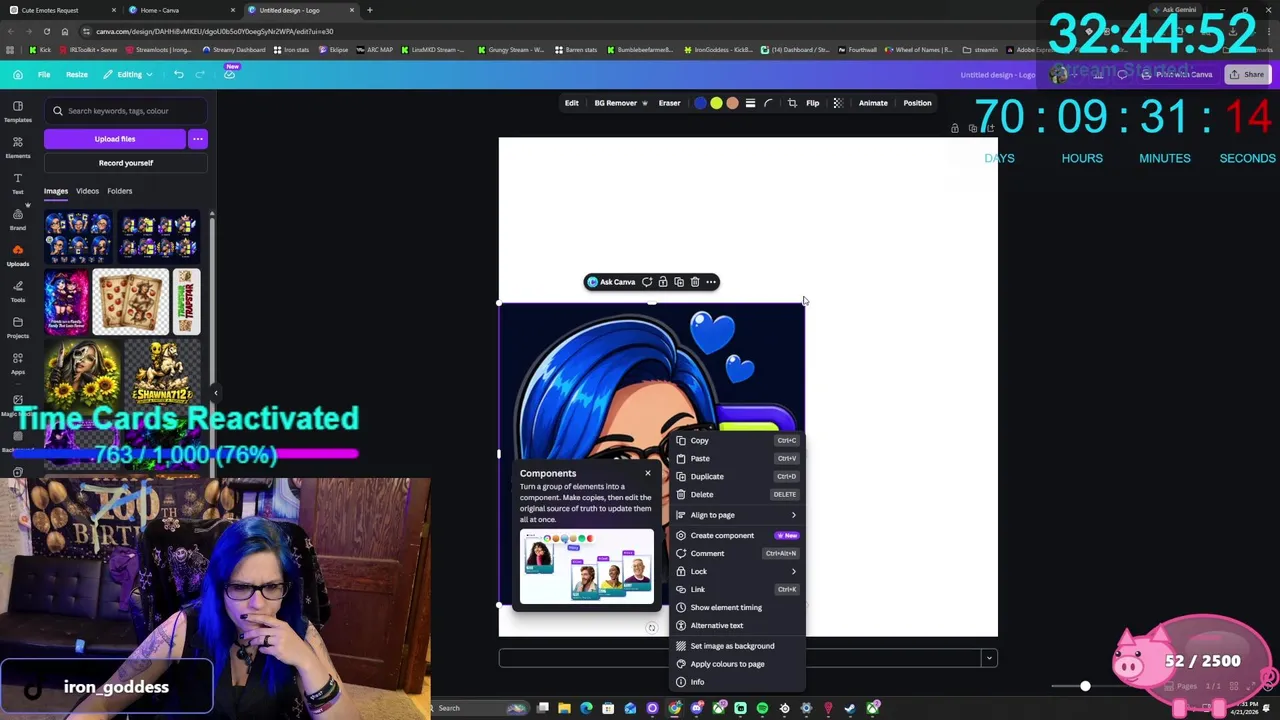Open the Editing mode dropdown
The width and height of the screenshot is (1280, 720).
pos(129,74)
